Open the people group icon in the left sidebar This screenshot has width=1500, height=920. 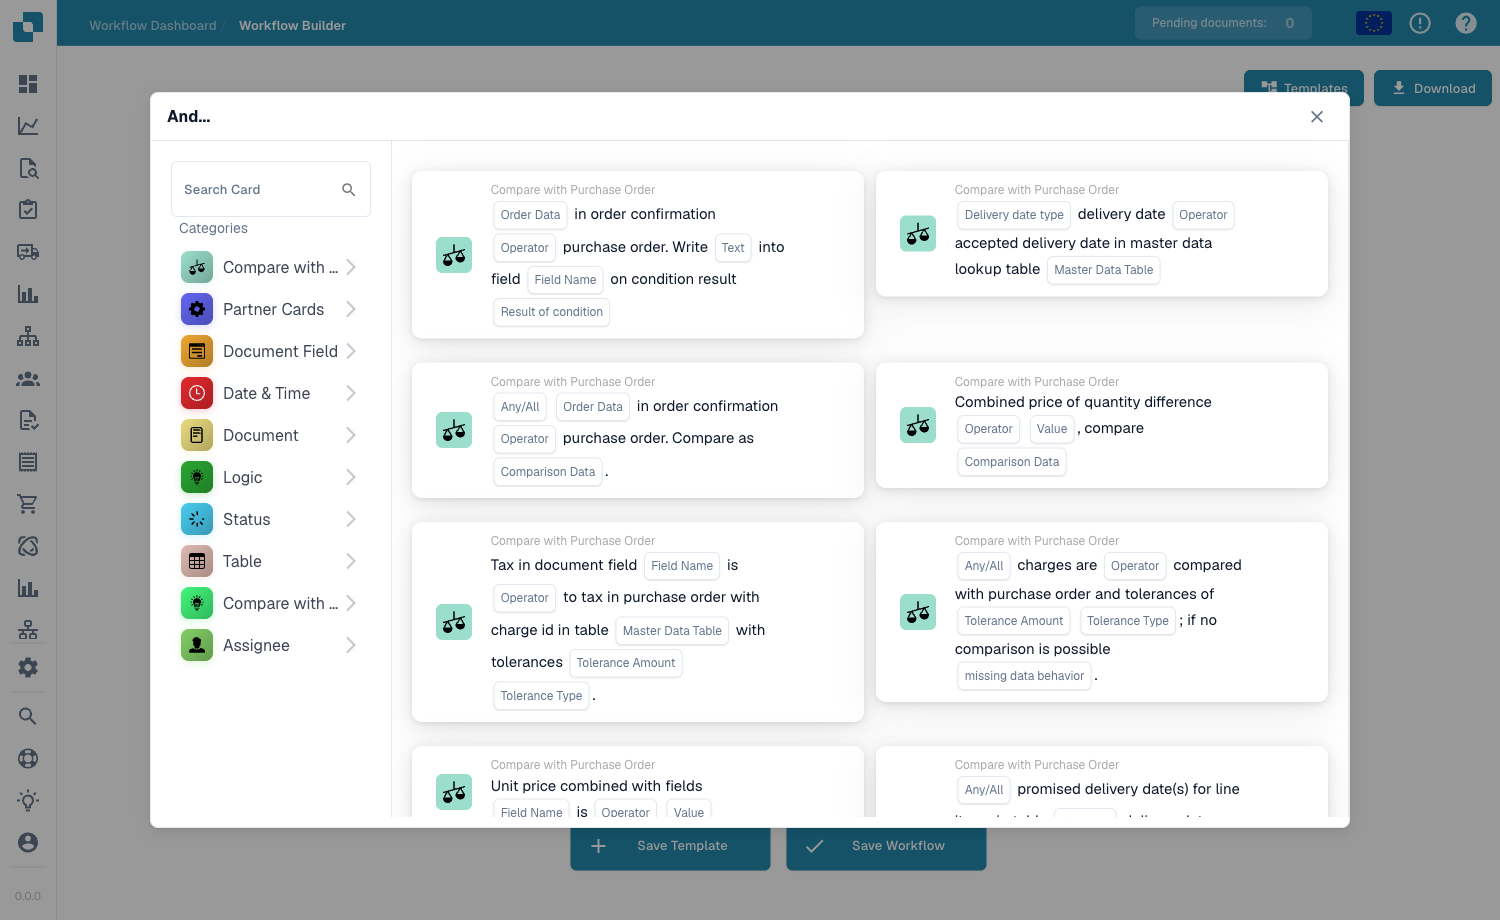[28, 379]
